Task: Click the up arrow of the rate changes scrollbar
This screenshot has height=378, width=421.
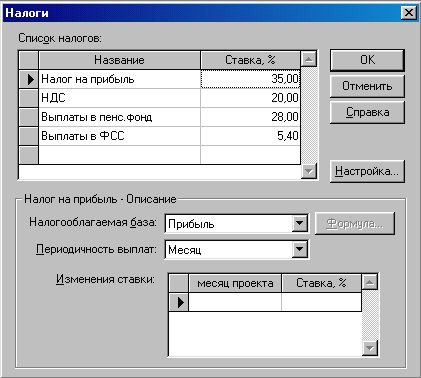Action: (x=370, y=283)
